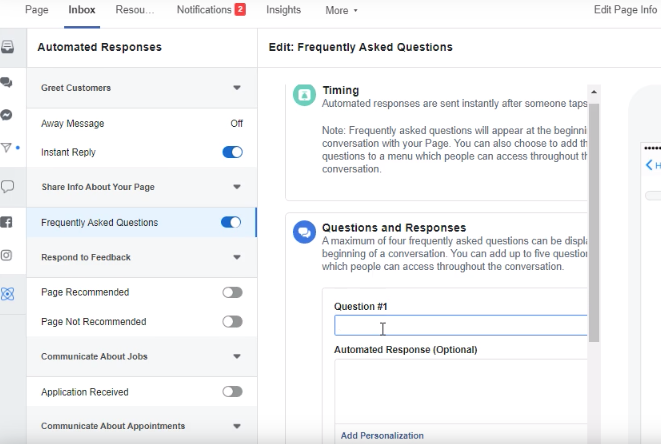Collapse the Greet Customers section
The width and height of the screenshot is (661, 444).
[x=237, y=88]
